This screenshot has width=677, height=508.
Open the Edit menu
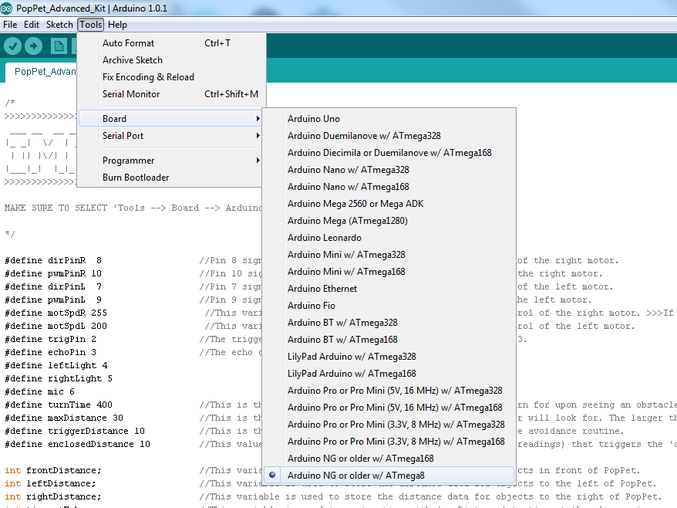click(32, 25)
